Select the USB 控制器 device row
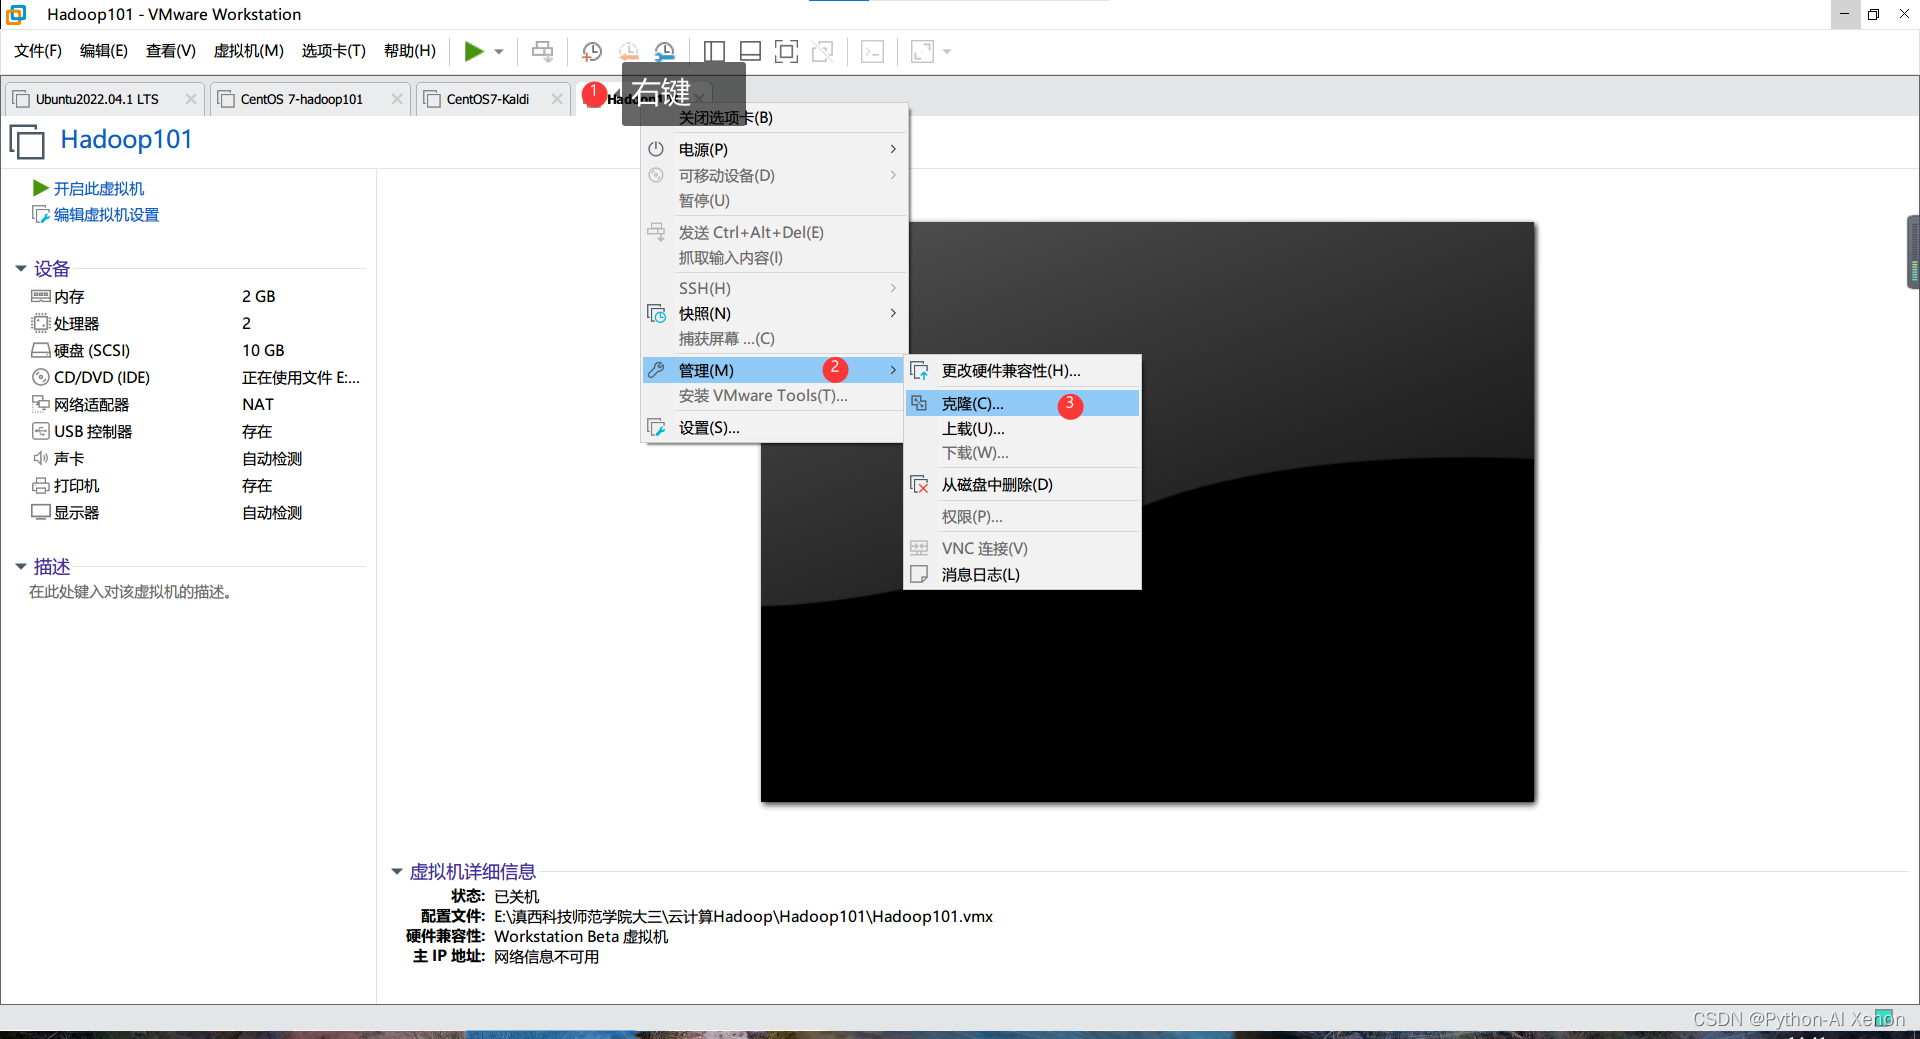 [x=195, y=431]
